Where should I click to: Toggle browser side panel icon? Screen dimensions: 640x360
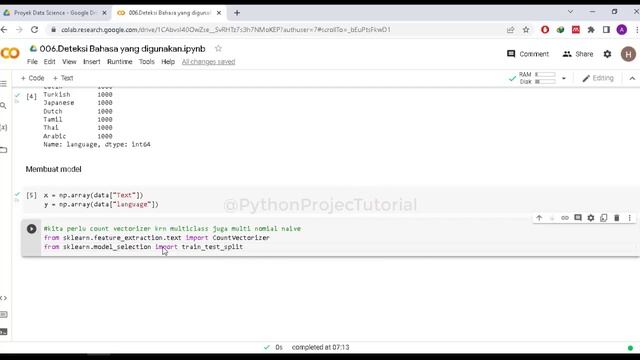click(606, 29)
